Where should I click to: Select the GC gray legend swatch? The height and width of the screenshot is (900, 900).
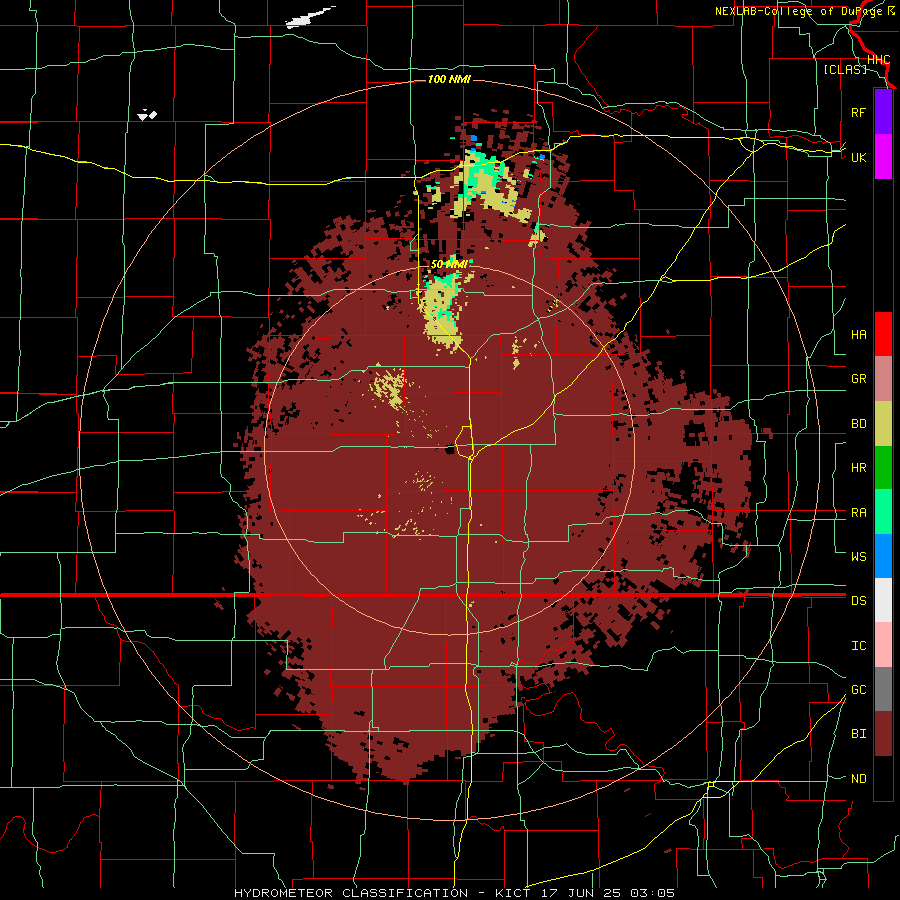point(883,689)
